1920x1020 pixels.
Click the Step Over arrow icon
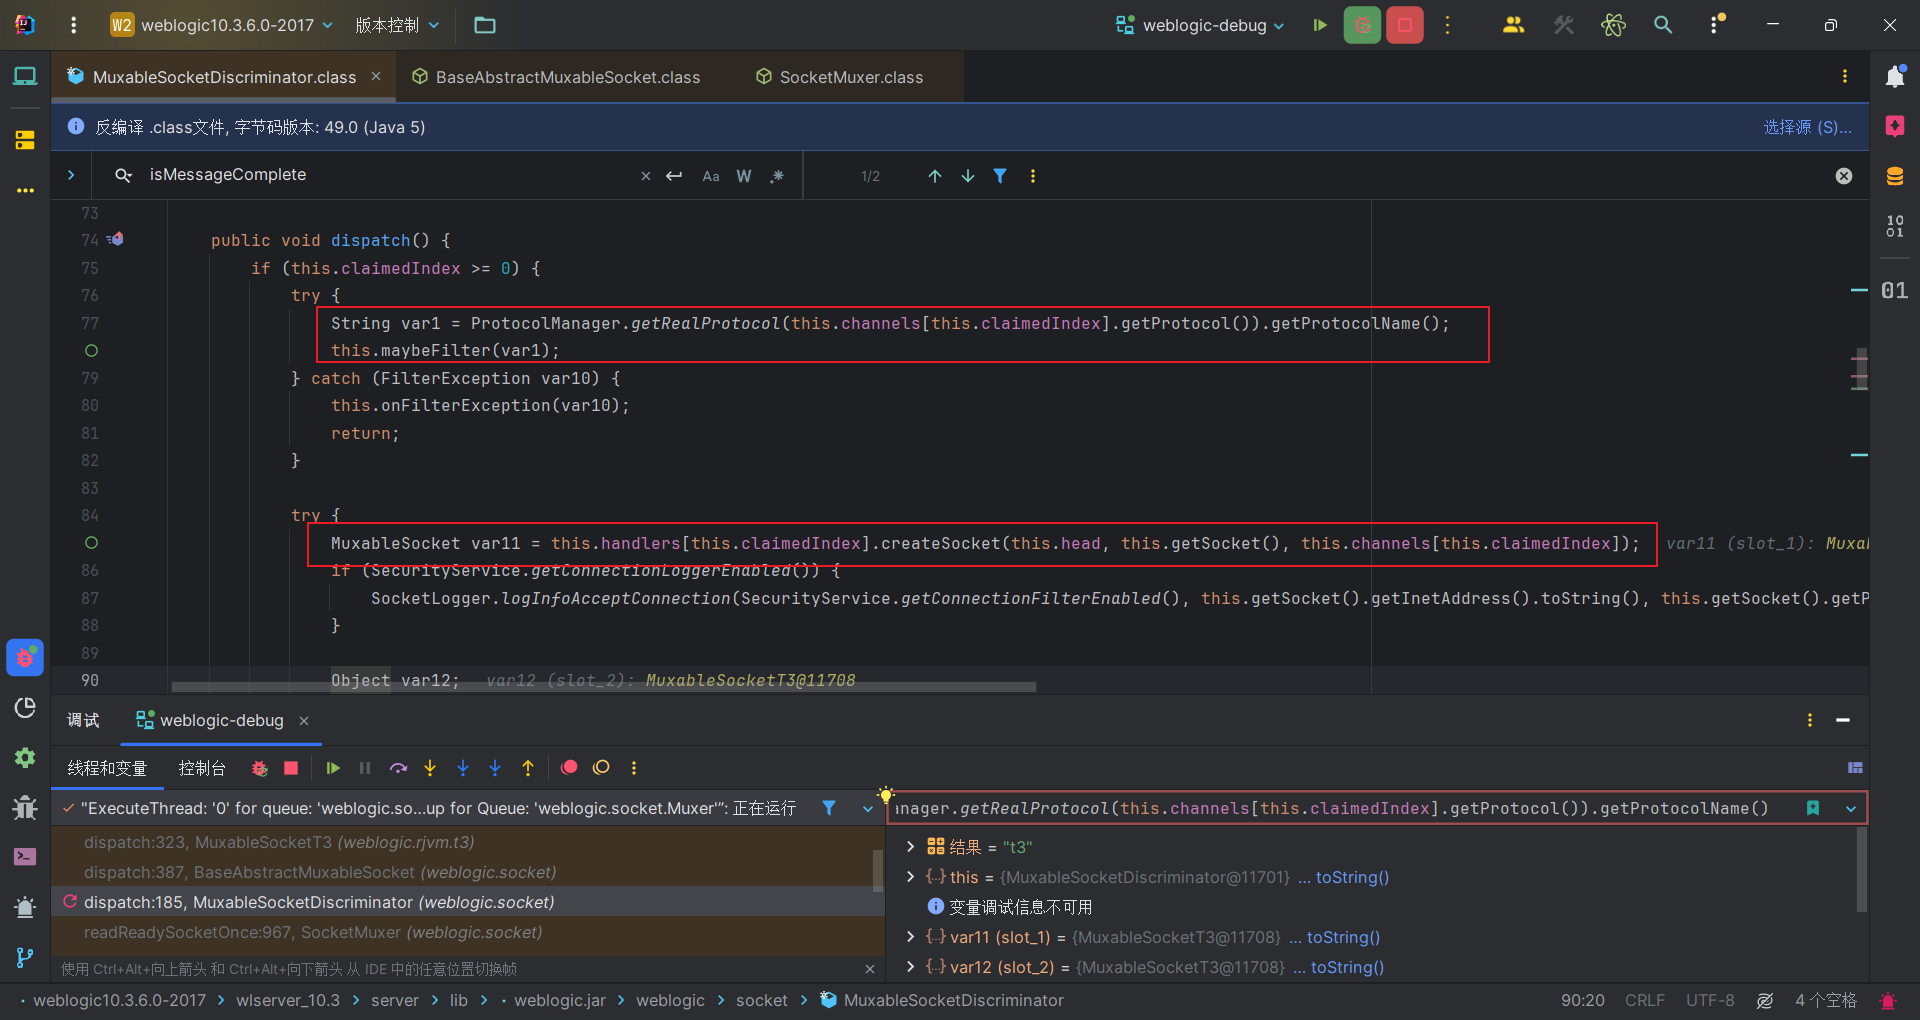tap(398, 768)
